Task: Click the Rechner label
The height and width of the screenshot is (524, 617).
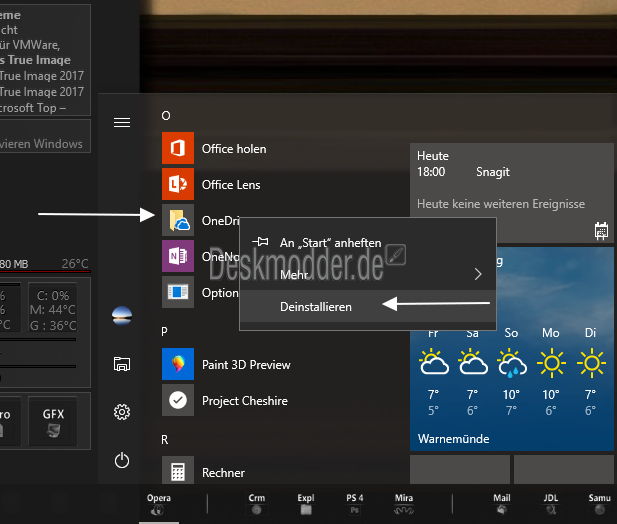Action: point(223,472)
